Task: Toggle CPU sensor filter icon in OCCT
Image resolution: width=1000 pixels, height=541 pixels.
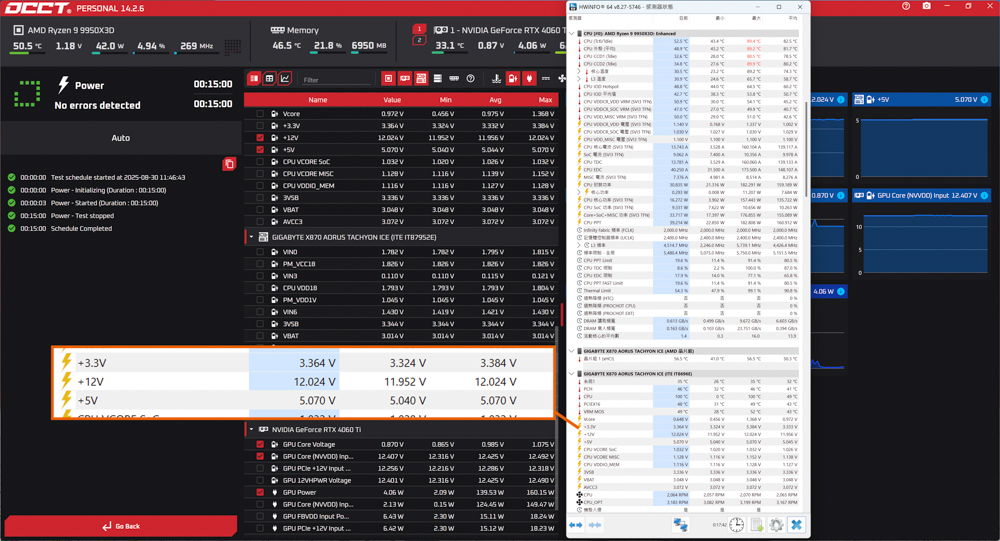Action: 388,78
